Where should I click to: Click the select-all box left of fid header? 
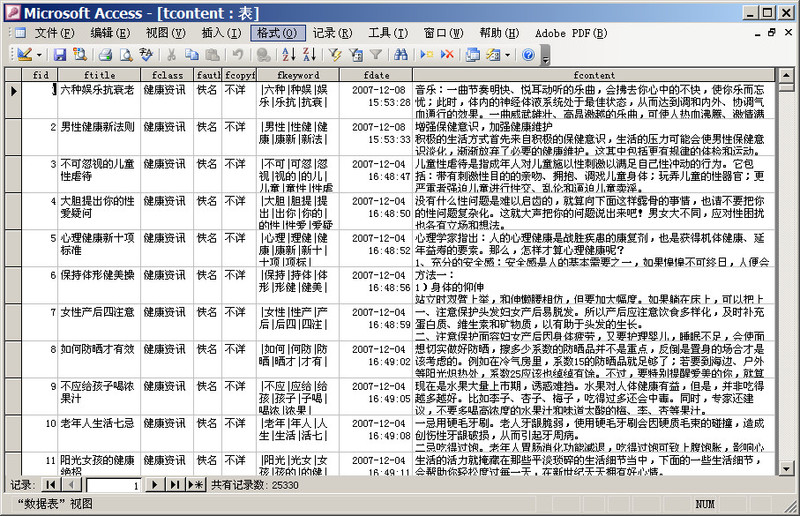click(x=13, y=75)
